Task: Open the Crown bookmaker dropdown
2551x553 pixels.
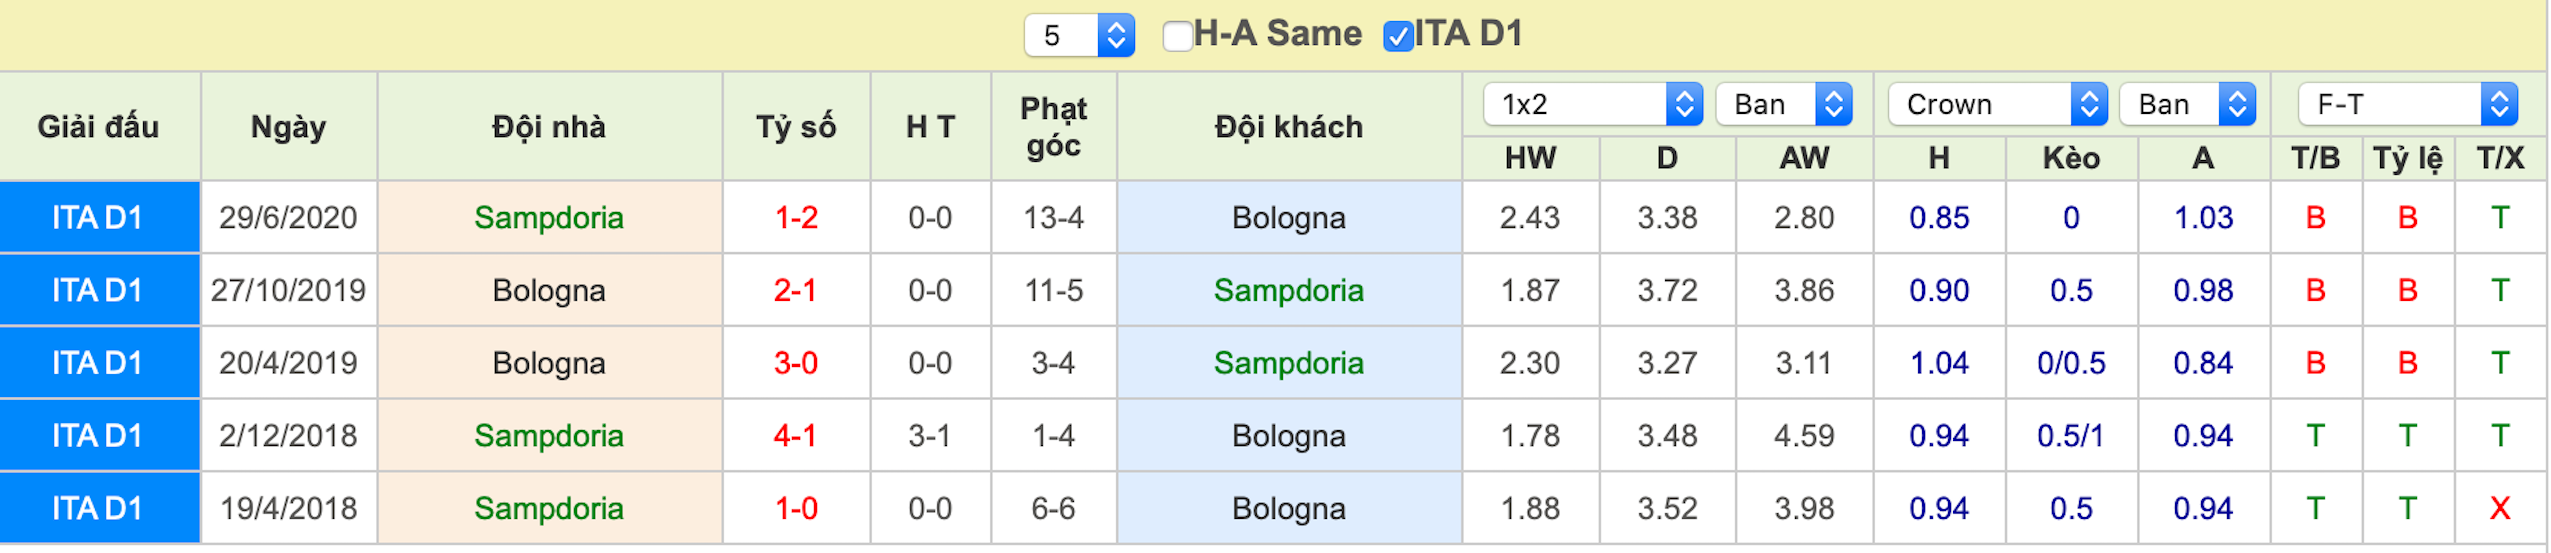Action: [x=1998, y=104]
